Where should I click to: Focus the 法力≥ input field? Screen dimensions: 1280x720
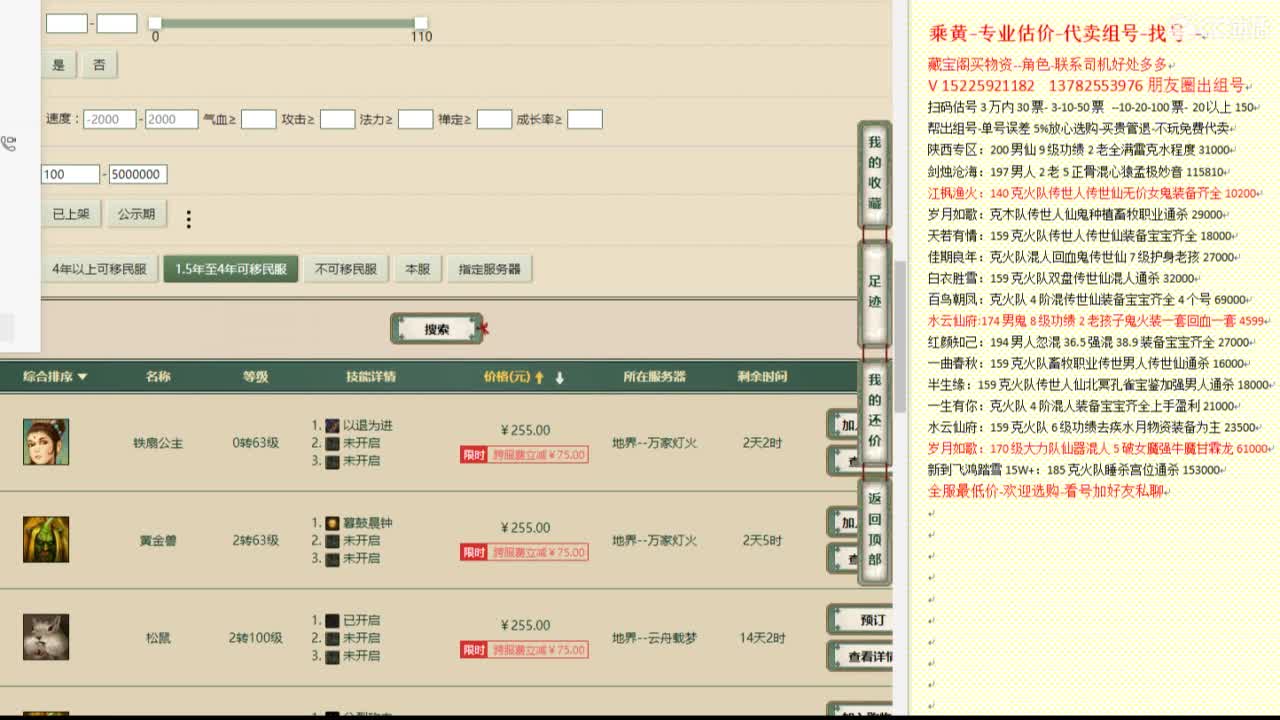coord(415,119)
